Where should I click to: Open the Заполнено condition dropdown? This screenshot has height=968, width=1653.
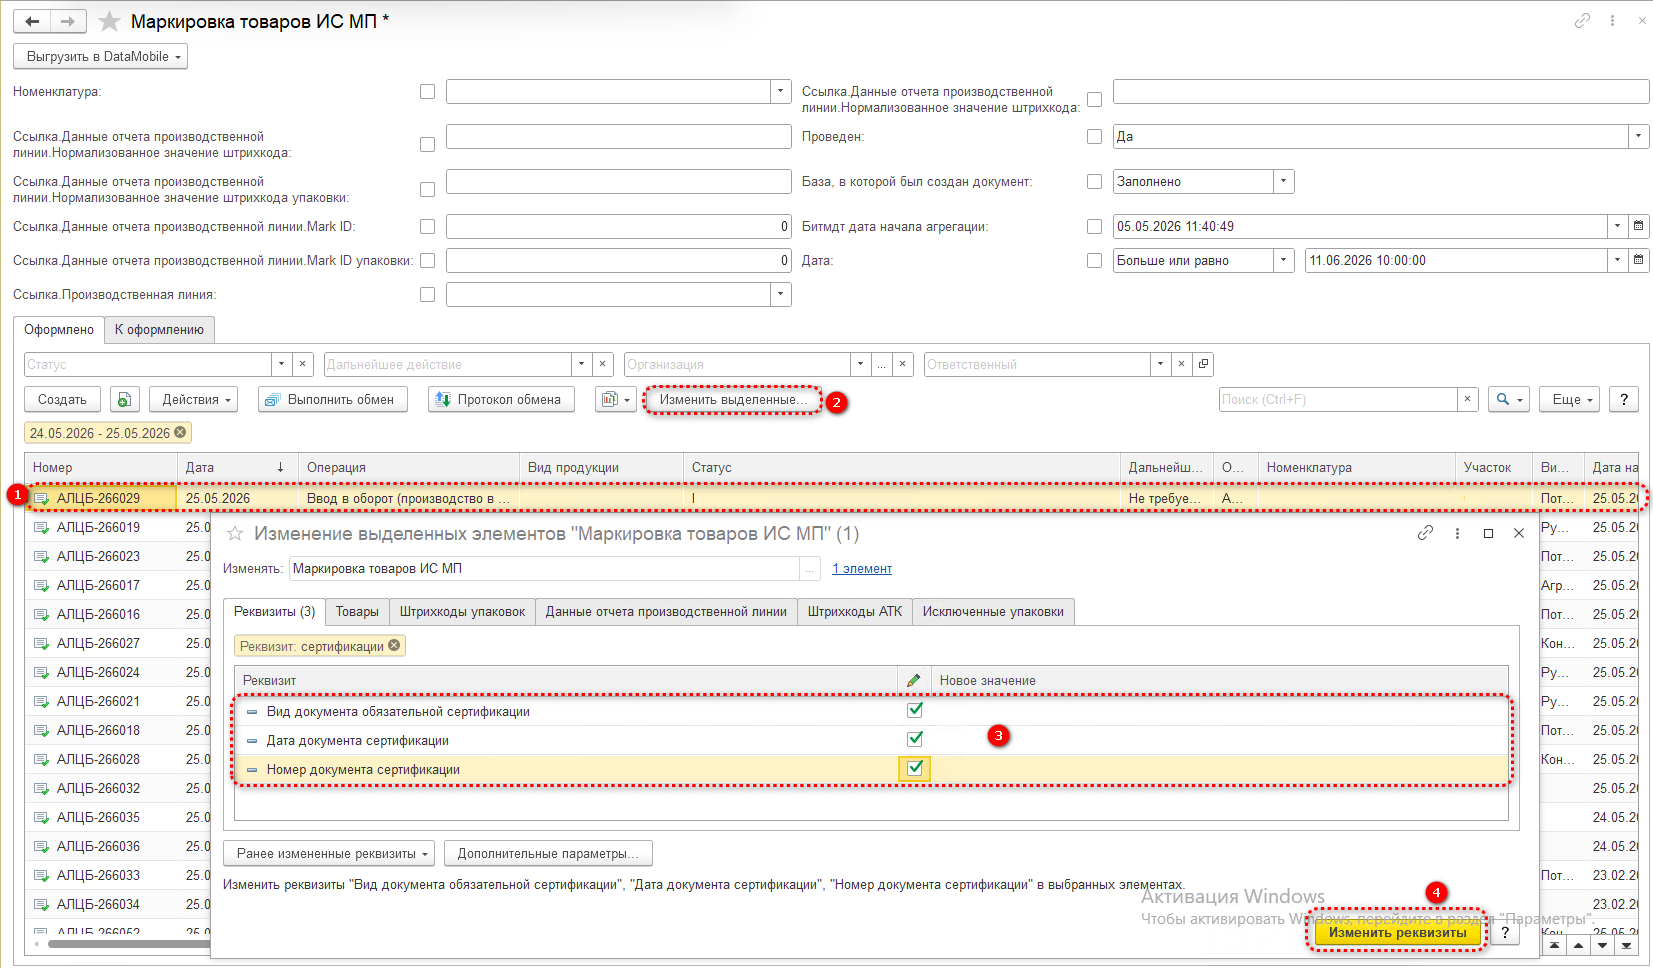[x=1284, y=181]
